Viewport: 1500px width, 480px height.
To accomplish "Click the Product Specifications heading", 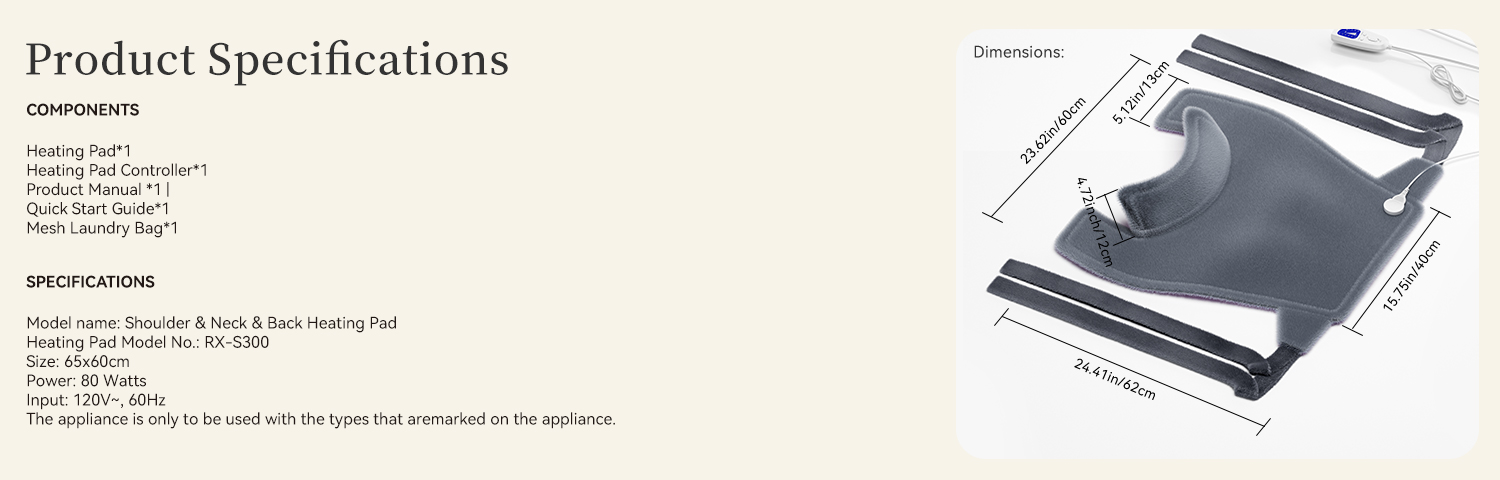I will 267,59.
